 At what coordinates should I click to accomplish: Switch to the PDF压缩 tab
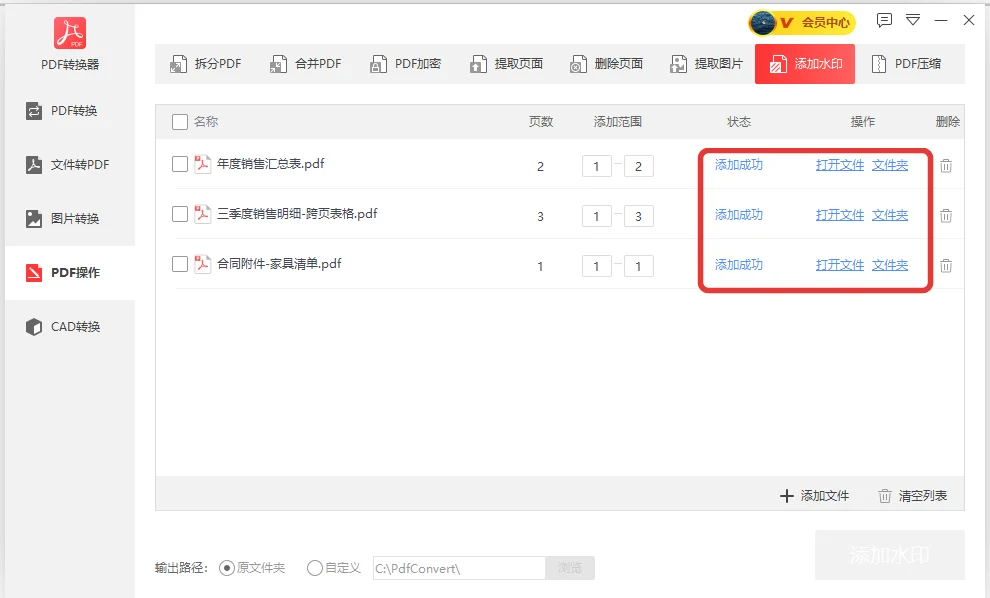click(x=905, y=64)
